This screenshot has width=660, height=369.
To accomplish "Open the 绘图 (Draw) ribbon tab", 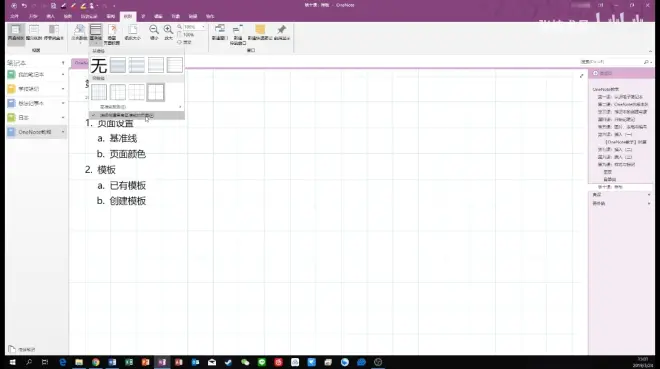I will pos(68,16).
